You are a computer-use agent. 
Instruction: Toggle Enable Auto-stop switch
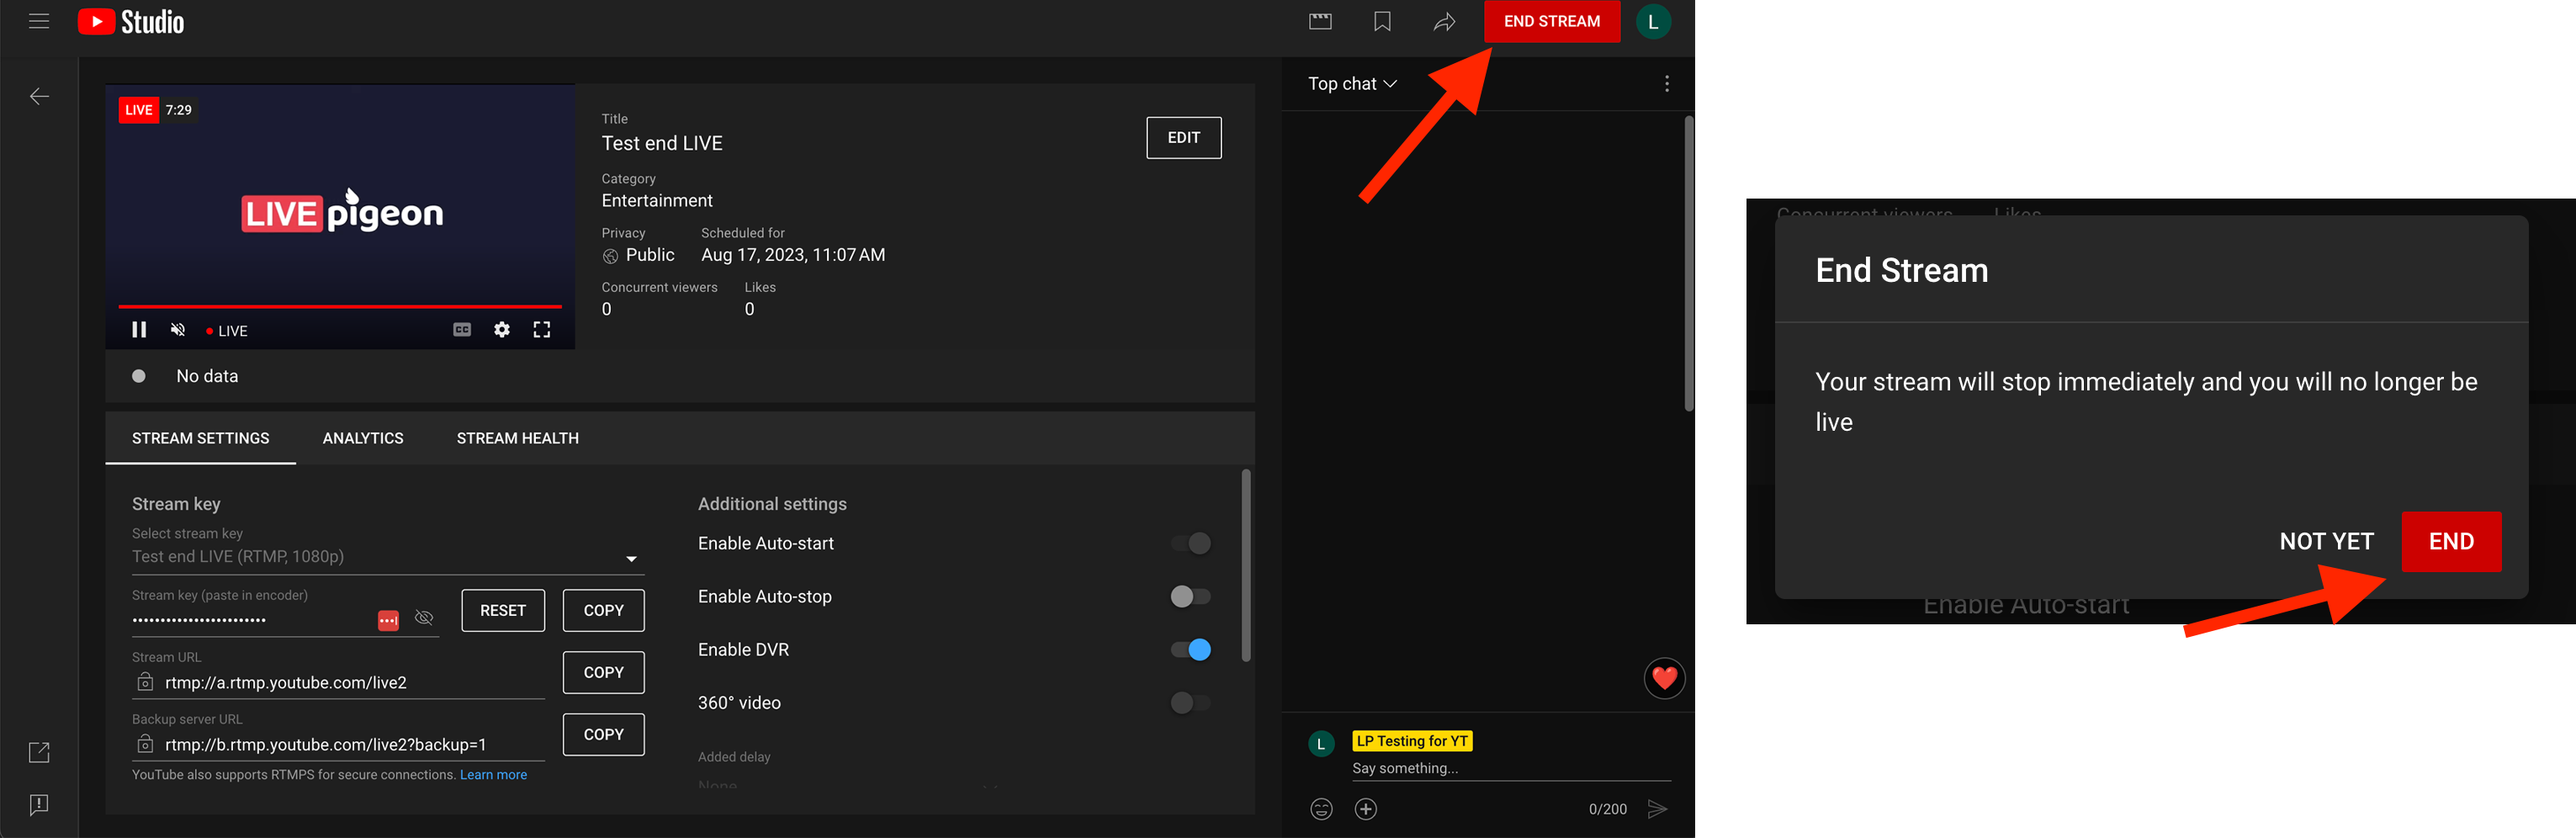(1191, 596)
